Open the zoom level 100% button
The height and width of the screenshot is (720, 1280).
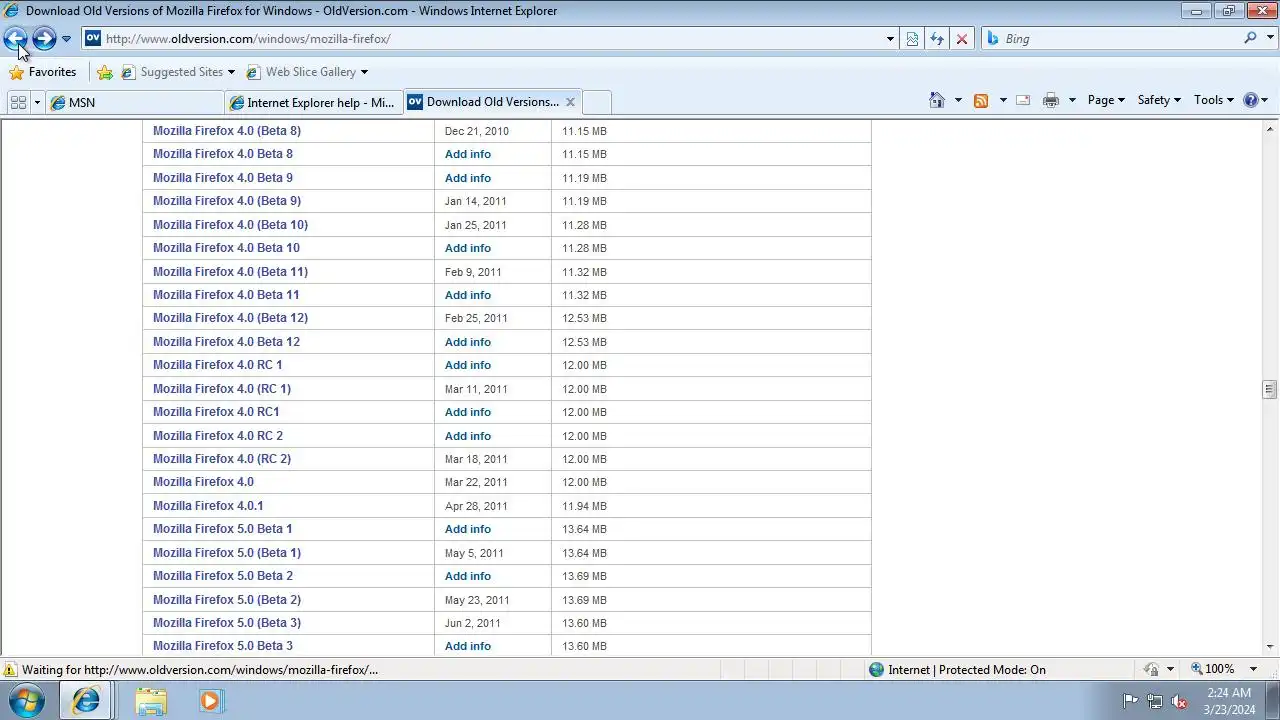pyautogui.click(x=1212, y=669)
